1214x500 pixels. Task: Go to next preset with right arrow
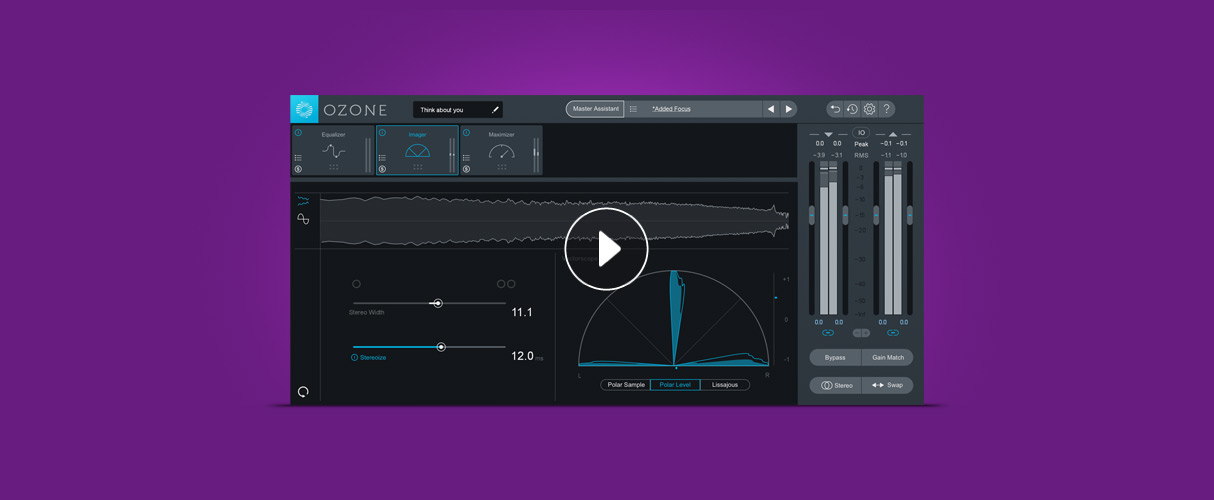coord(788,109)
